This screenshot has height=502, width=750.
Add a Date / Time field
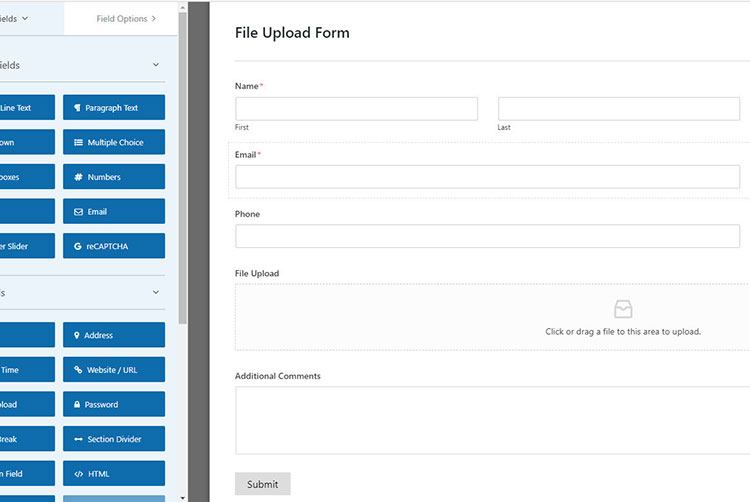(27, 370)
